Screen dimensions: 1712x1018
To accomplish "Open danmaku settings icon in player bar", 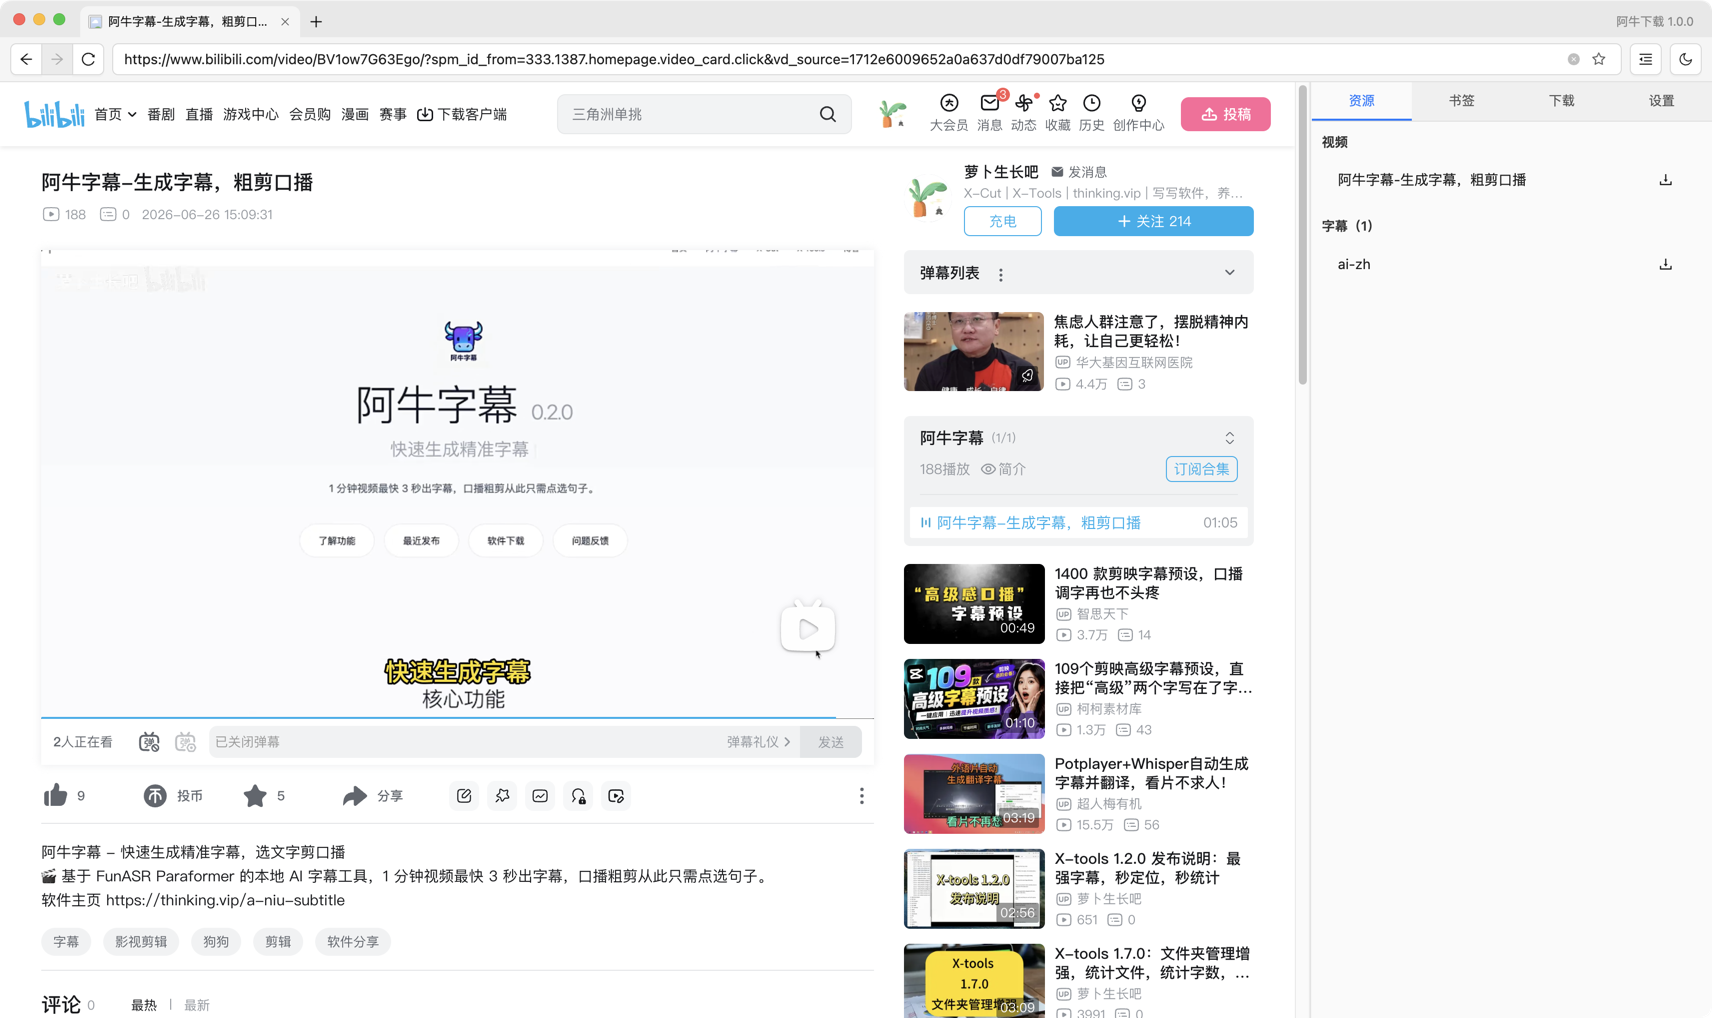I will pos(186,742).
